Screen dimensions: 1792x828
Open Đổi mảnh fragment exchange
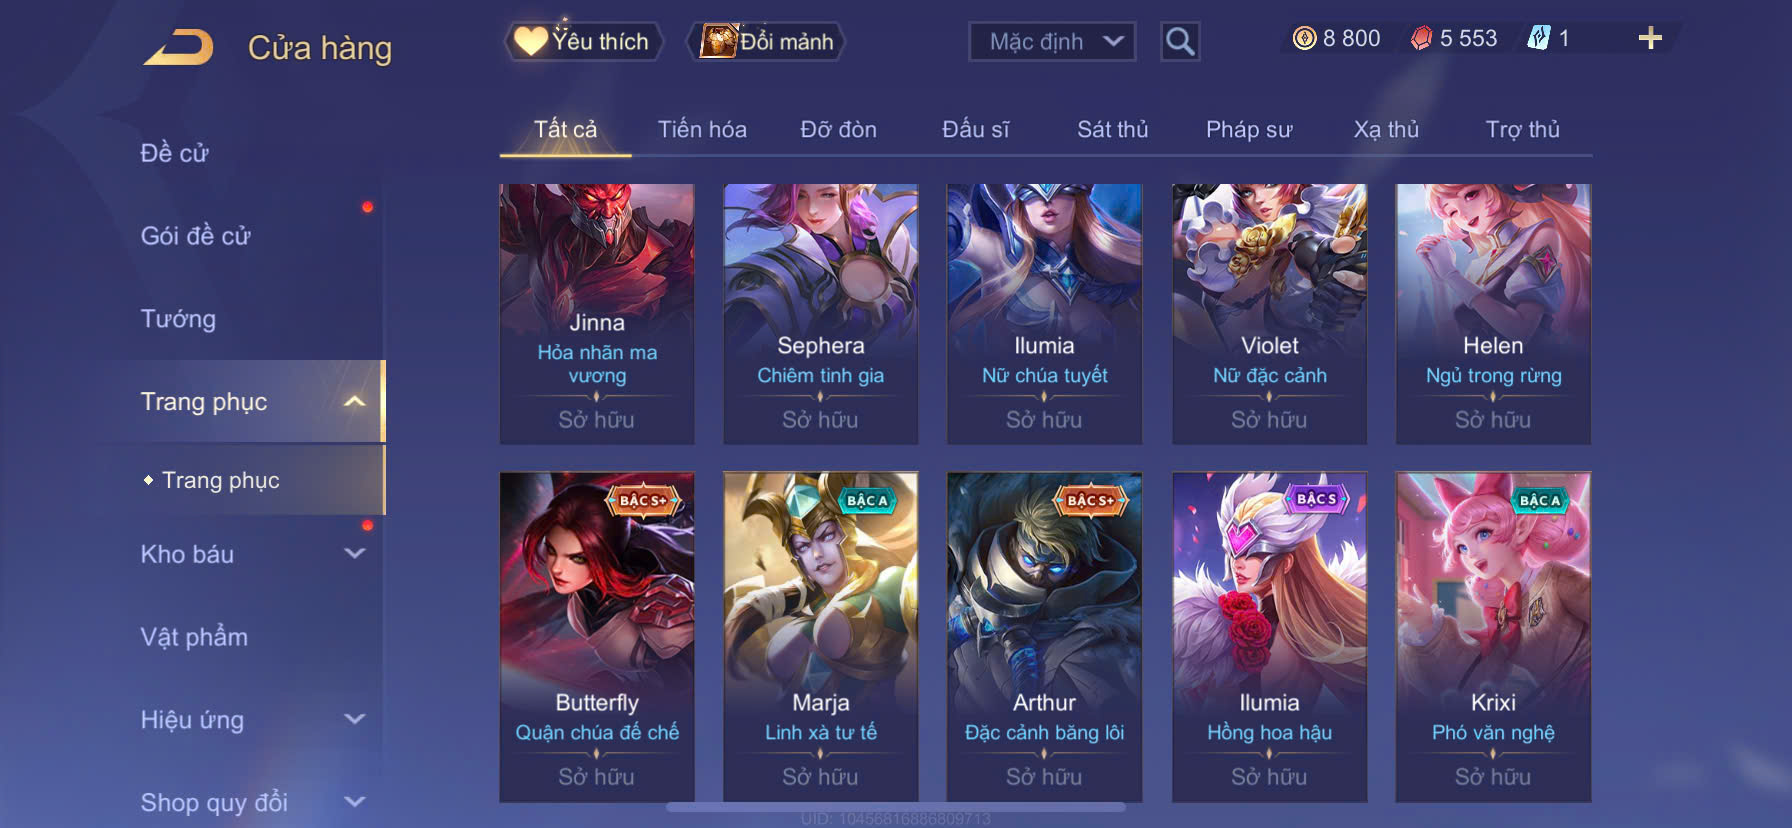click(767, 41)
